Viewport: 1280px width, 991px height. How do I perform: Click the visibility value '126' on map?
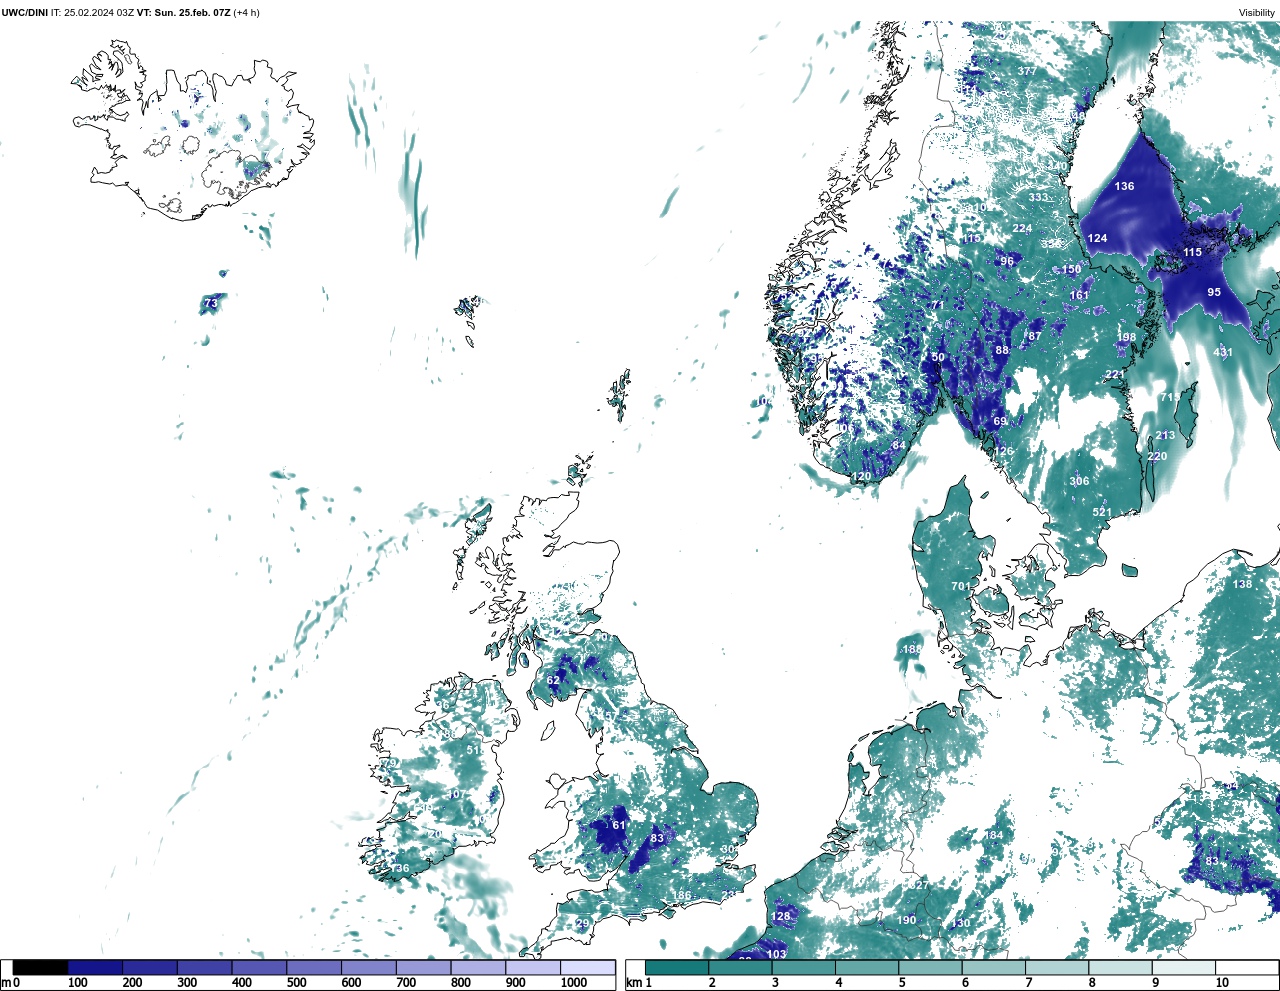[x=1003, y=452]
